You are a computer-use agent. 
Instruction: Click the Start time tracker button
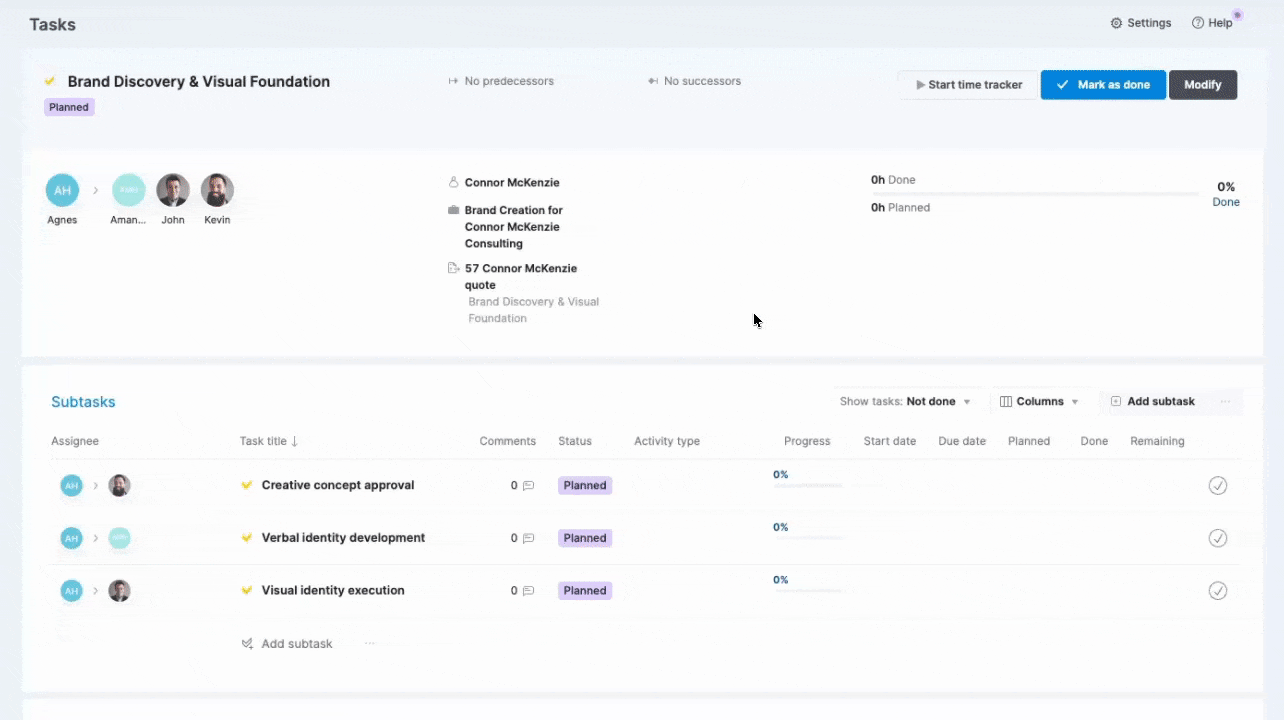(x=968, y=85)
